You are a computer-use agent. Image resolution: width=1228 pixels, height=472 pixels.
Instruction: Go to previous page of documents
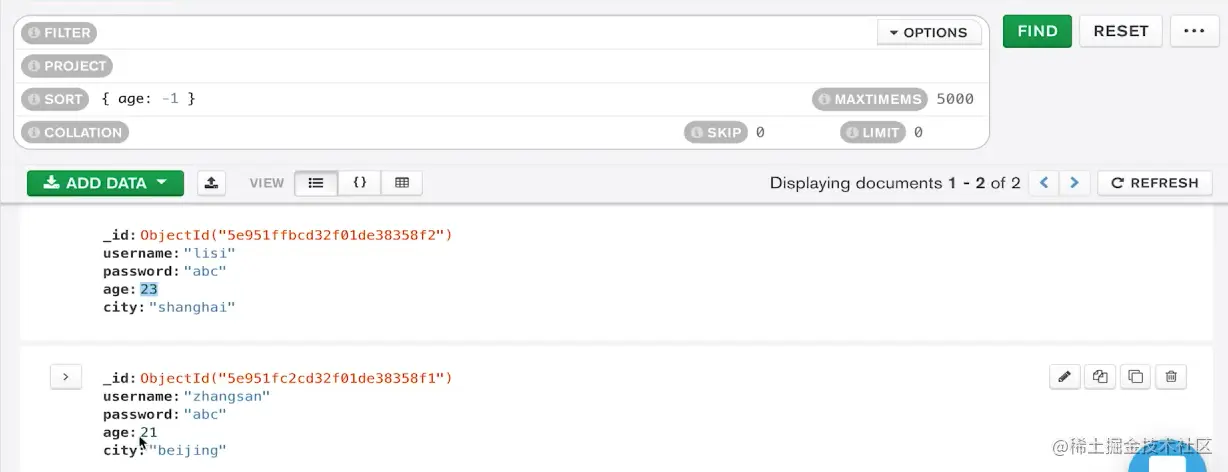(1044, 183)
